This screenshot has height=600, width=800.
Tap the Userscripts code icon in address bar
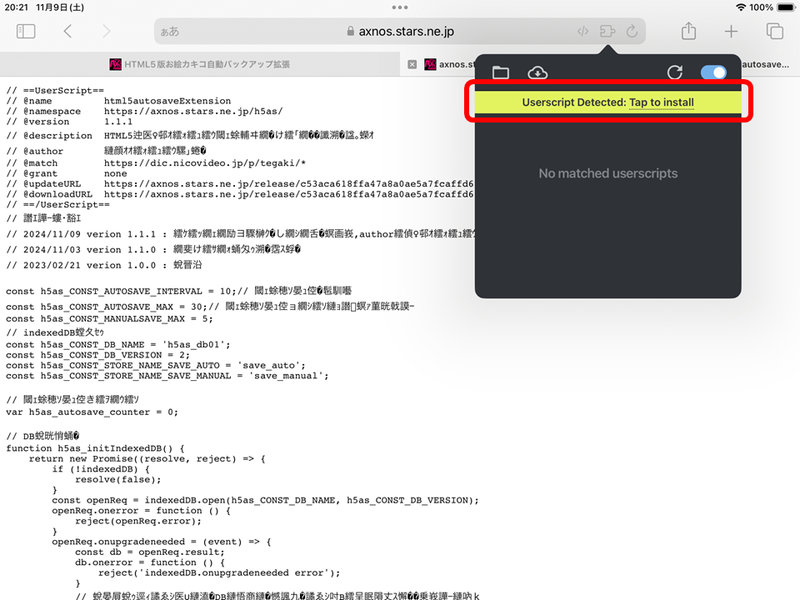click(x=583, y=32)
